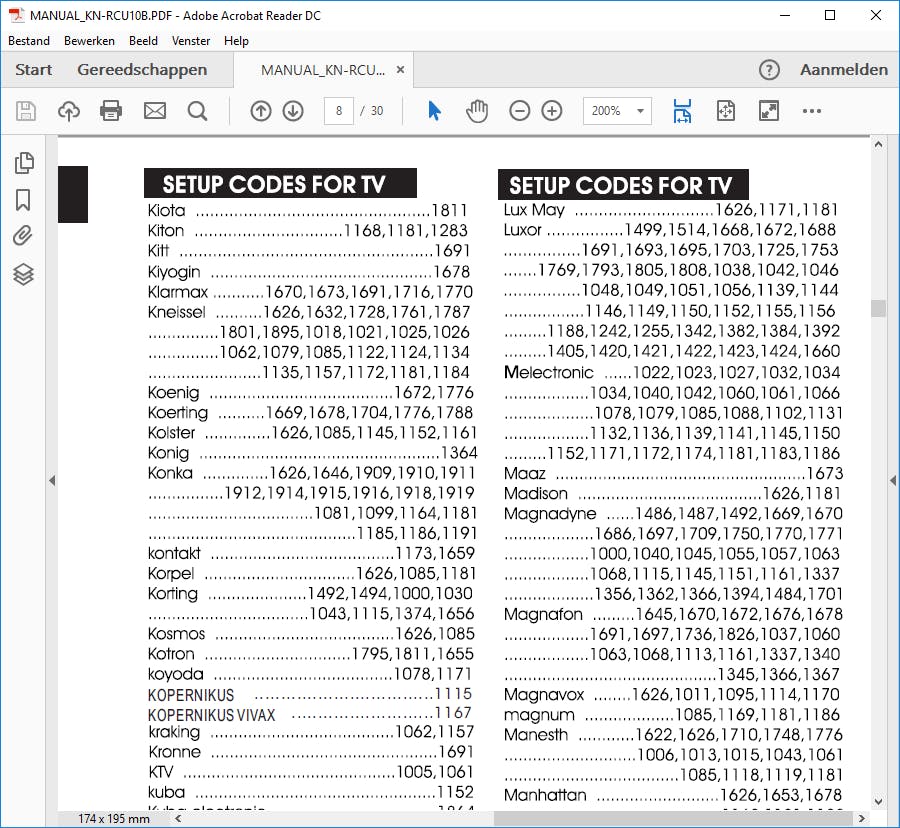Click the Save file icon

click(x=26, y=111)
